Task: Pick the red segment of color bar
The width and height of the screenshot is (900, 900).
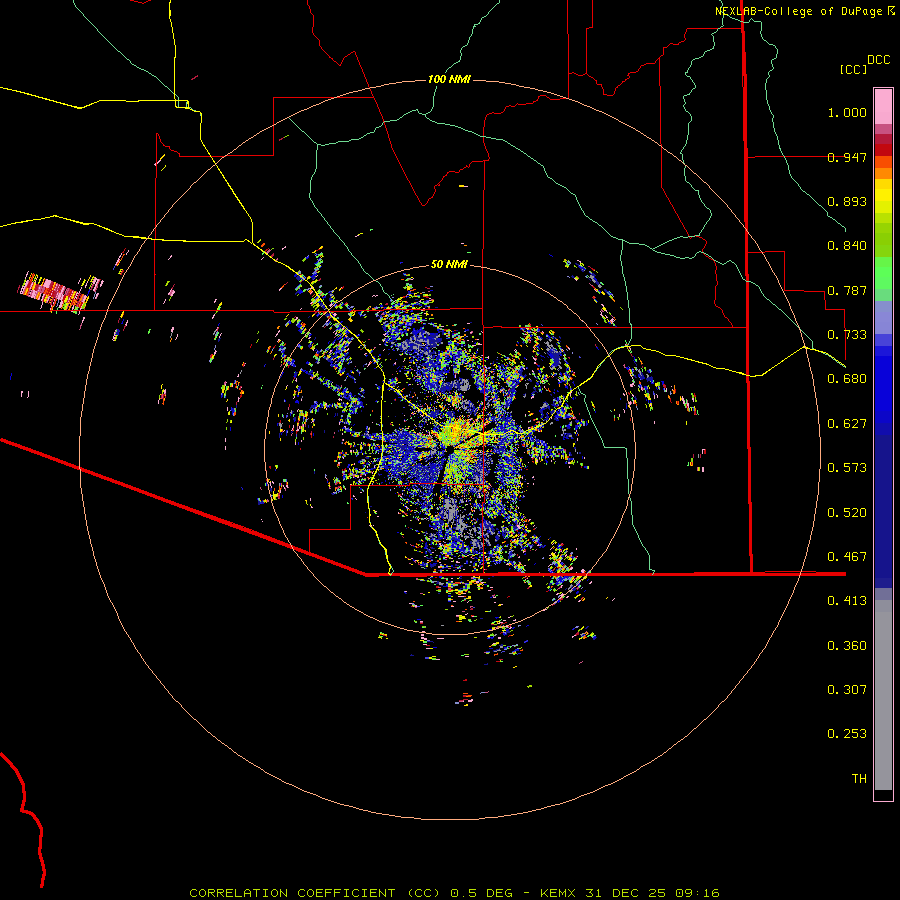Action: [x=883, y=150]
